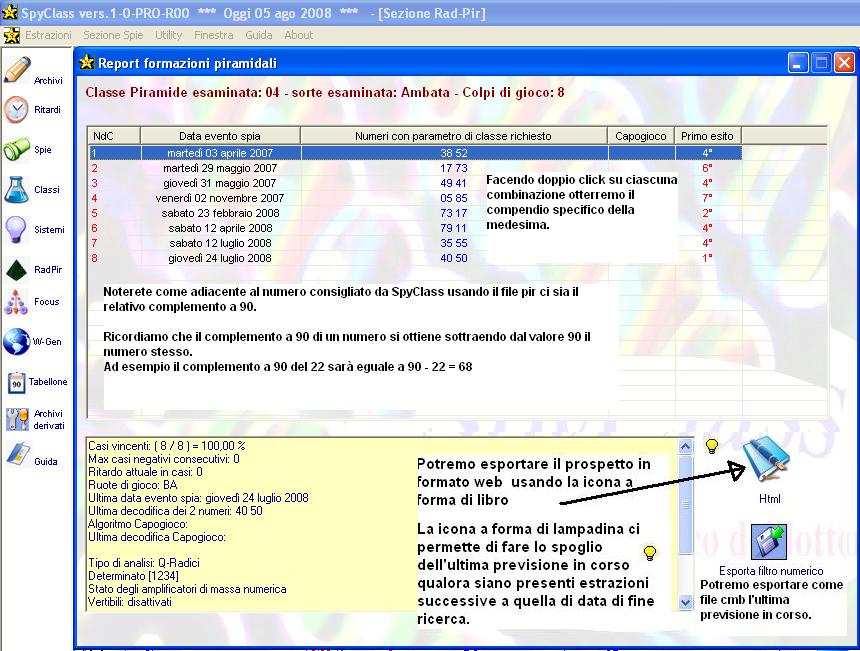This screenshot has width=860, height=651.
Task: Click the star icon left of Estrazioni menu
Action: 12,36
